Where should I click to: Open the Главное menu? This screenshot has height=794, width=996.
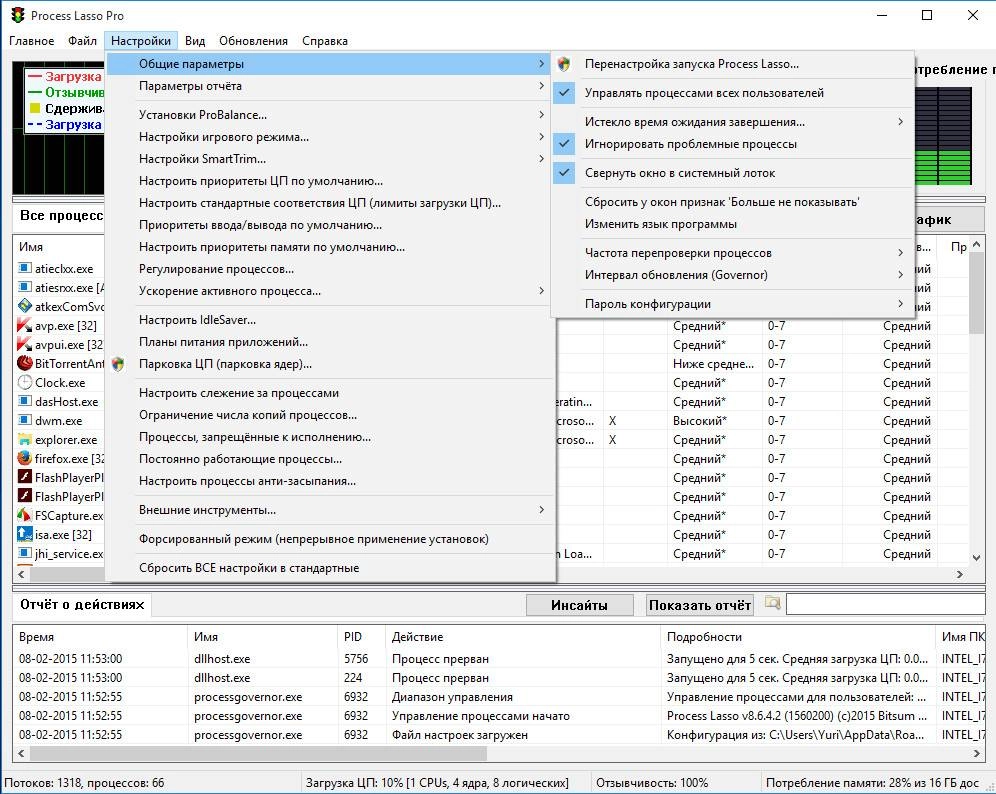(31, 41)
